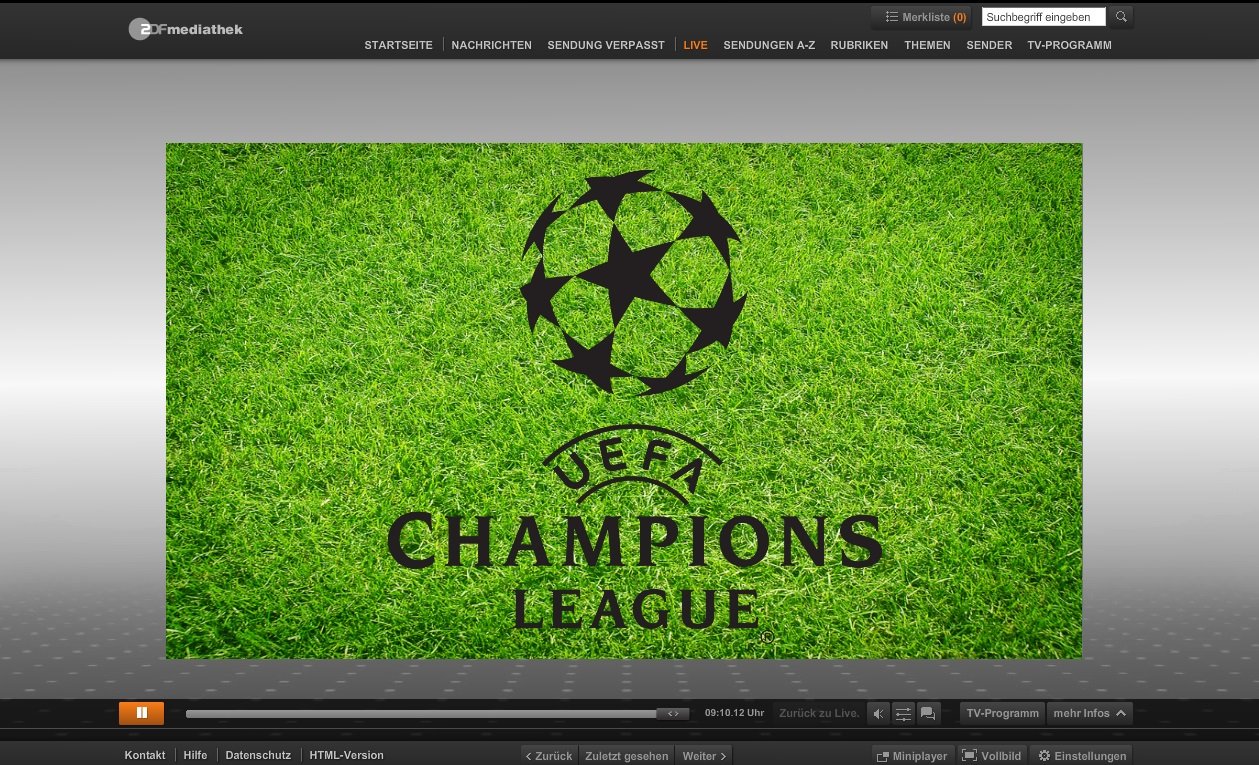The width and height of the screenshot is (1259, 765).
Task: Click the Champions League video area
Action: click(624, 401)
